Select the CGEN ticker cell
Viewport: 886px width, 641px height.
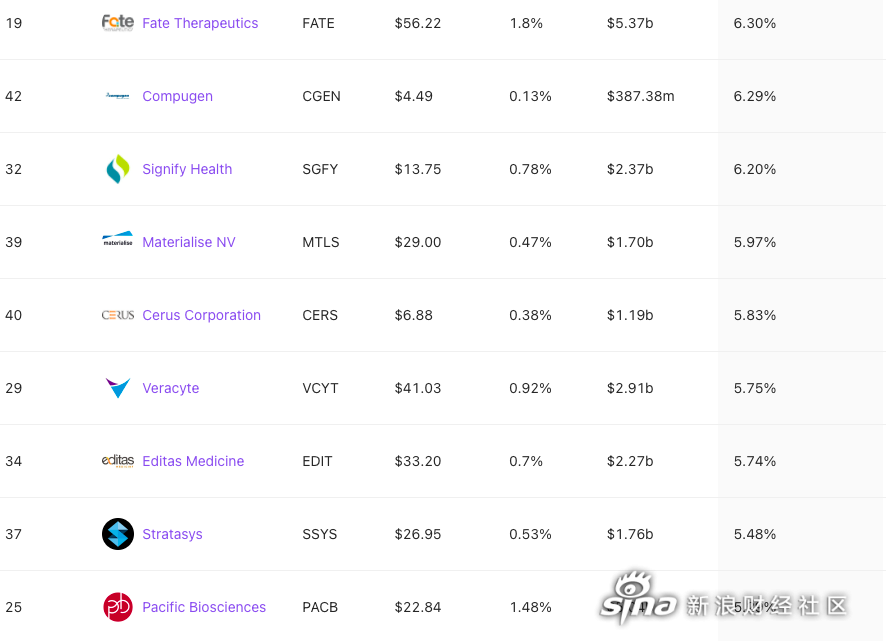(322, 96)
